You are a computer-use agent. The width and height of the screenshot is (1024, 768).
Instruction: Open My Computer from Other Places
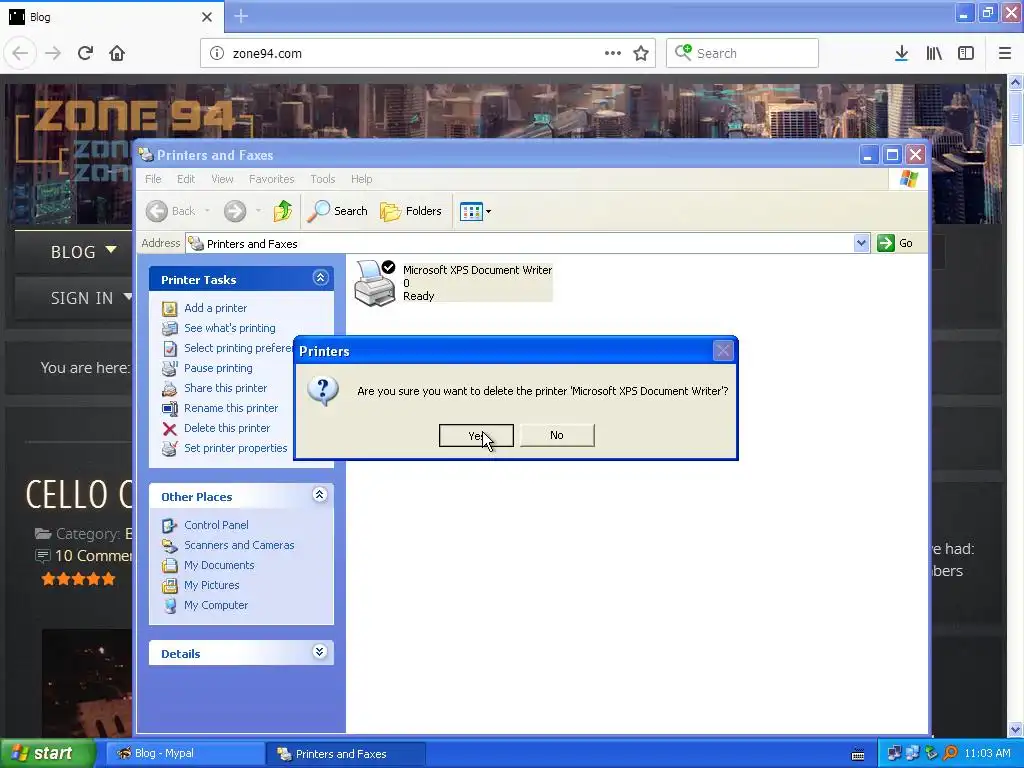[216, 605]
